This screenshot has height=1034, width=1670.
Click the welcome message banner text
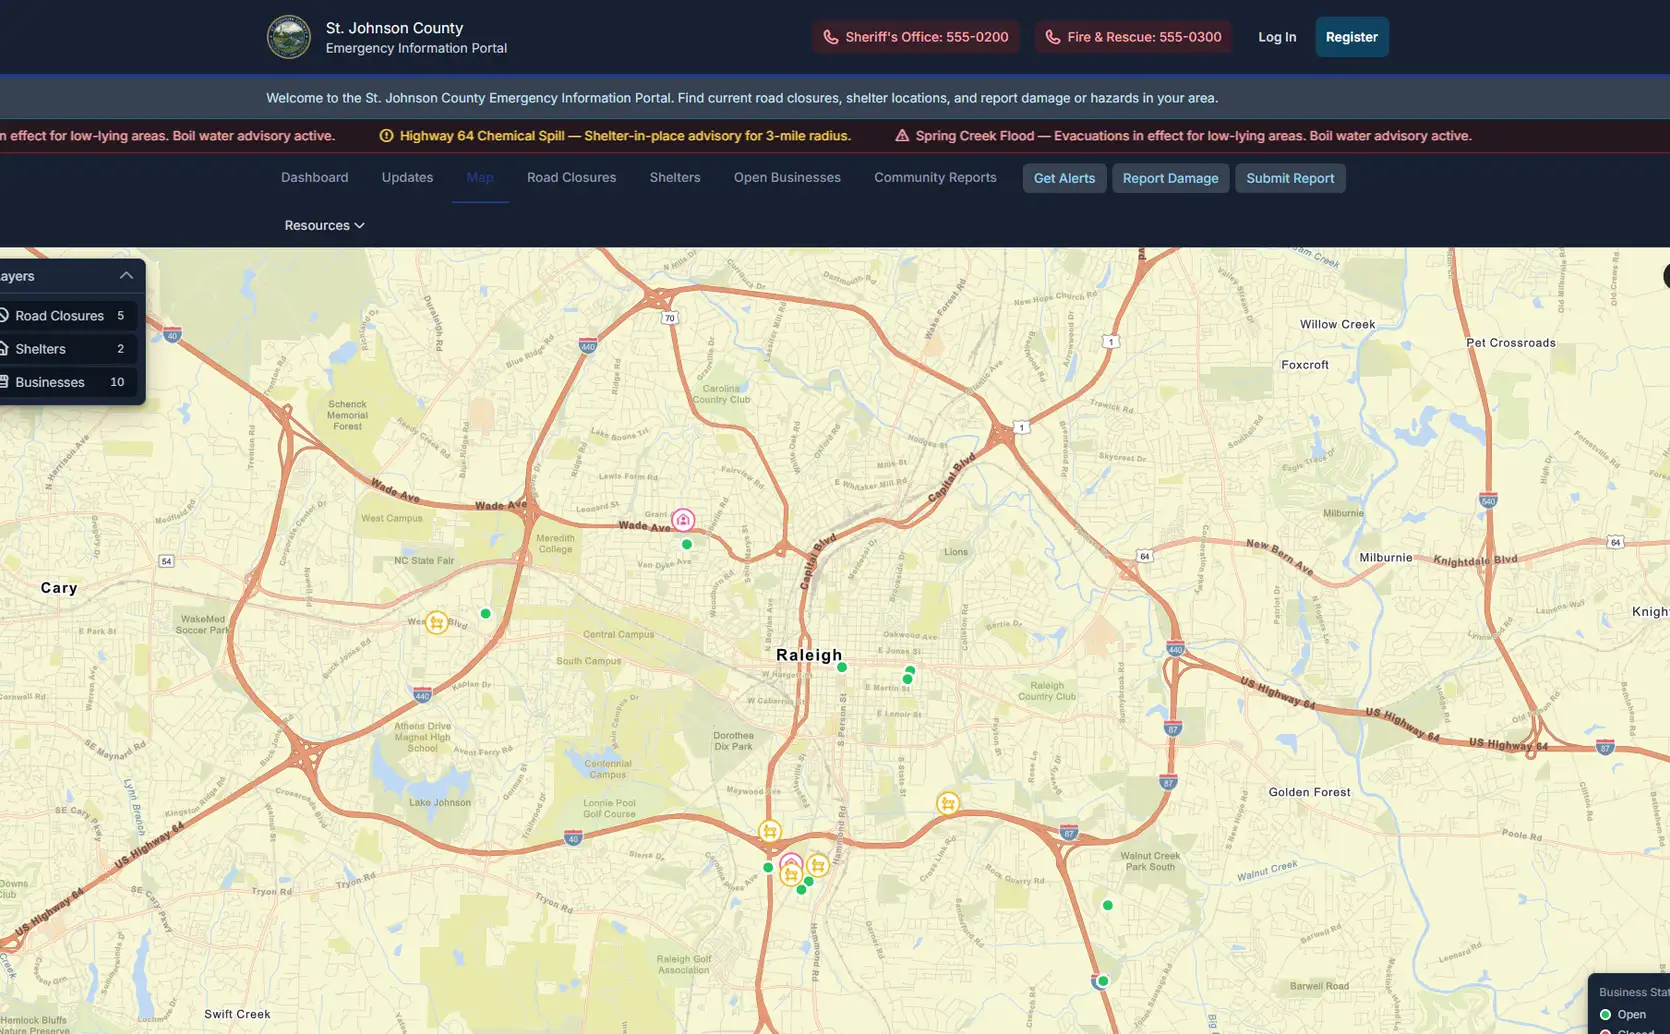point(742,98)
